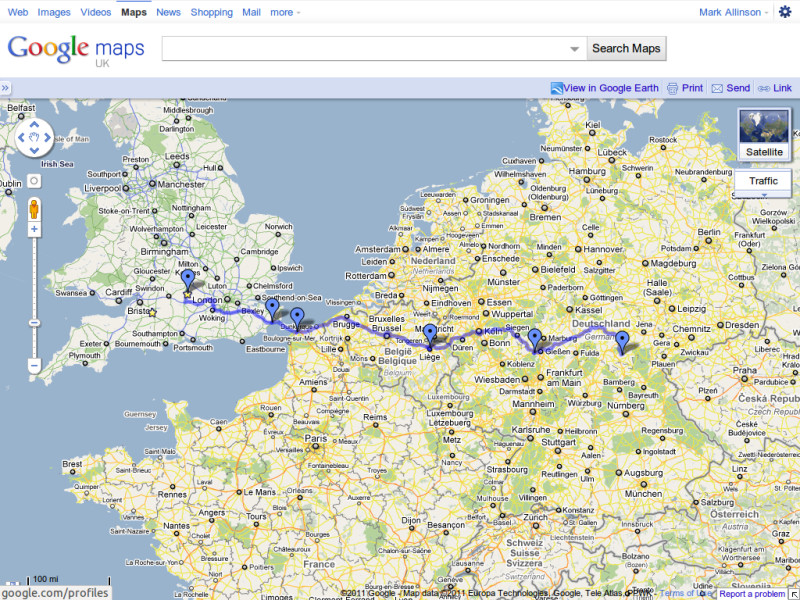This screenshot has height=600, width=800.
Task: Open the Mark Allinson account dropdown
Action: click(733, 12)
